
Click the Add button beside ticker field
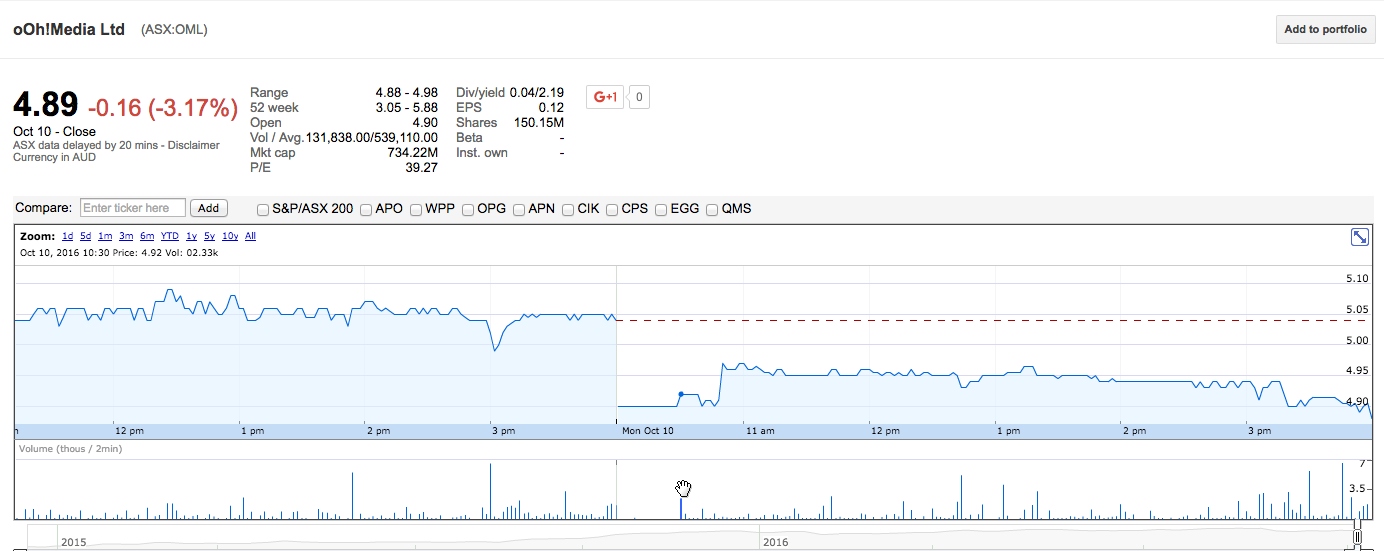(x=208, y=208)
